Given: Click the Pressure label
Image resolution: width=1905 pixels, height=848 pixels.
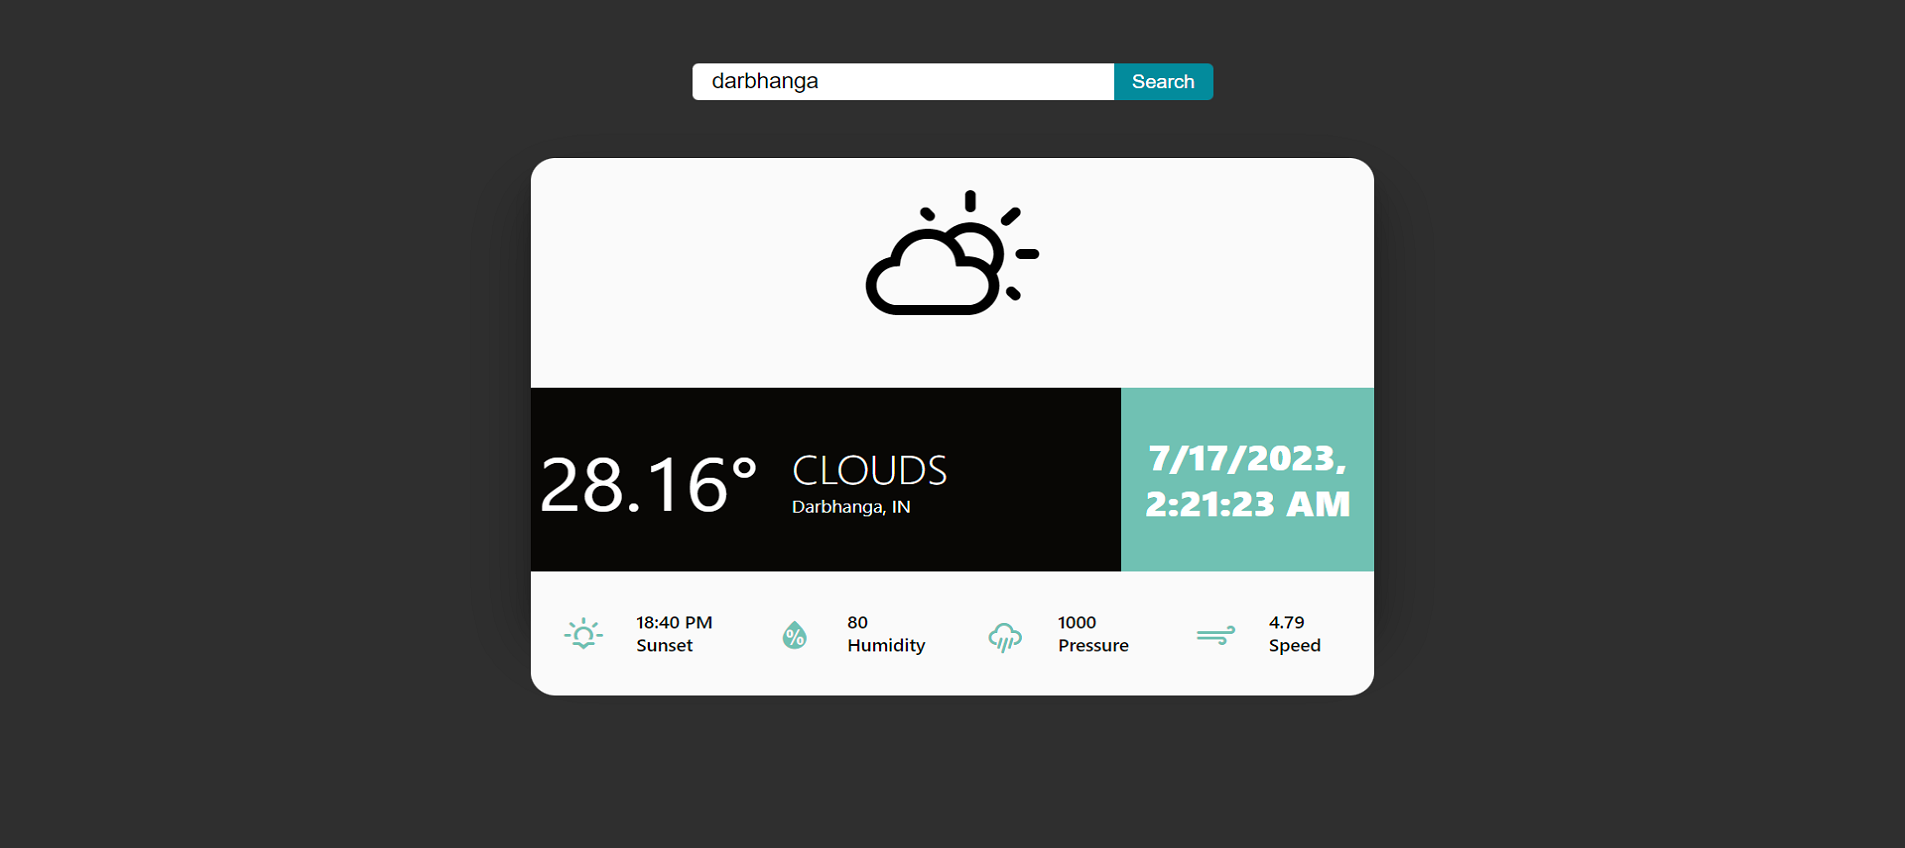Looking at the screenshot, I should [x=1093, y=646].
